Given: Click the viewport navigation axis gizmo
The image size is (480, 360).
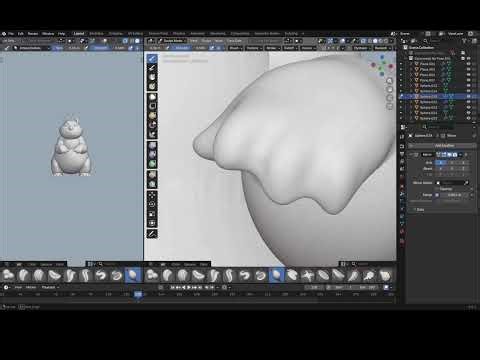Looking at the screenshot, I should (x=382, y=65).
